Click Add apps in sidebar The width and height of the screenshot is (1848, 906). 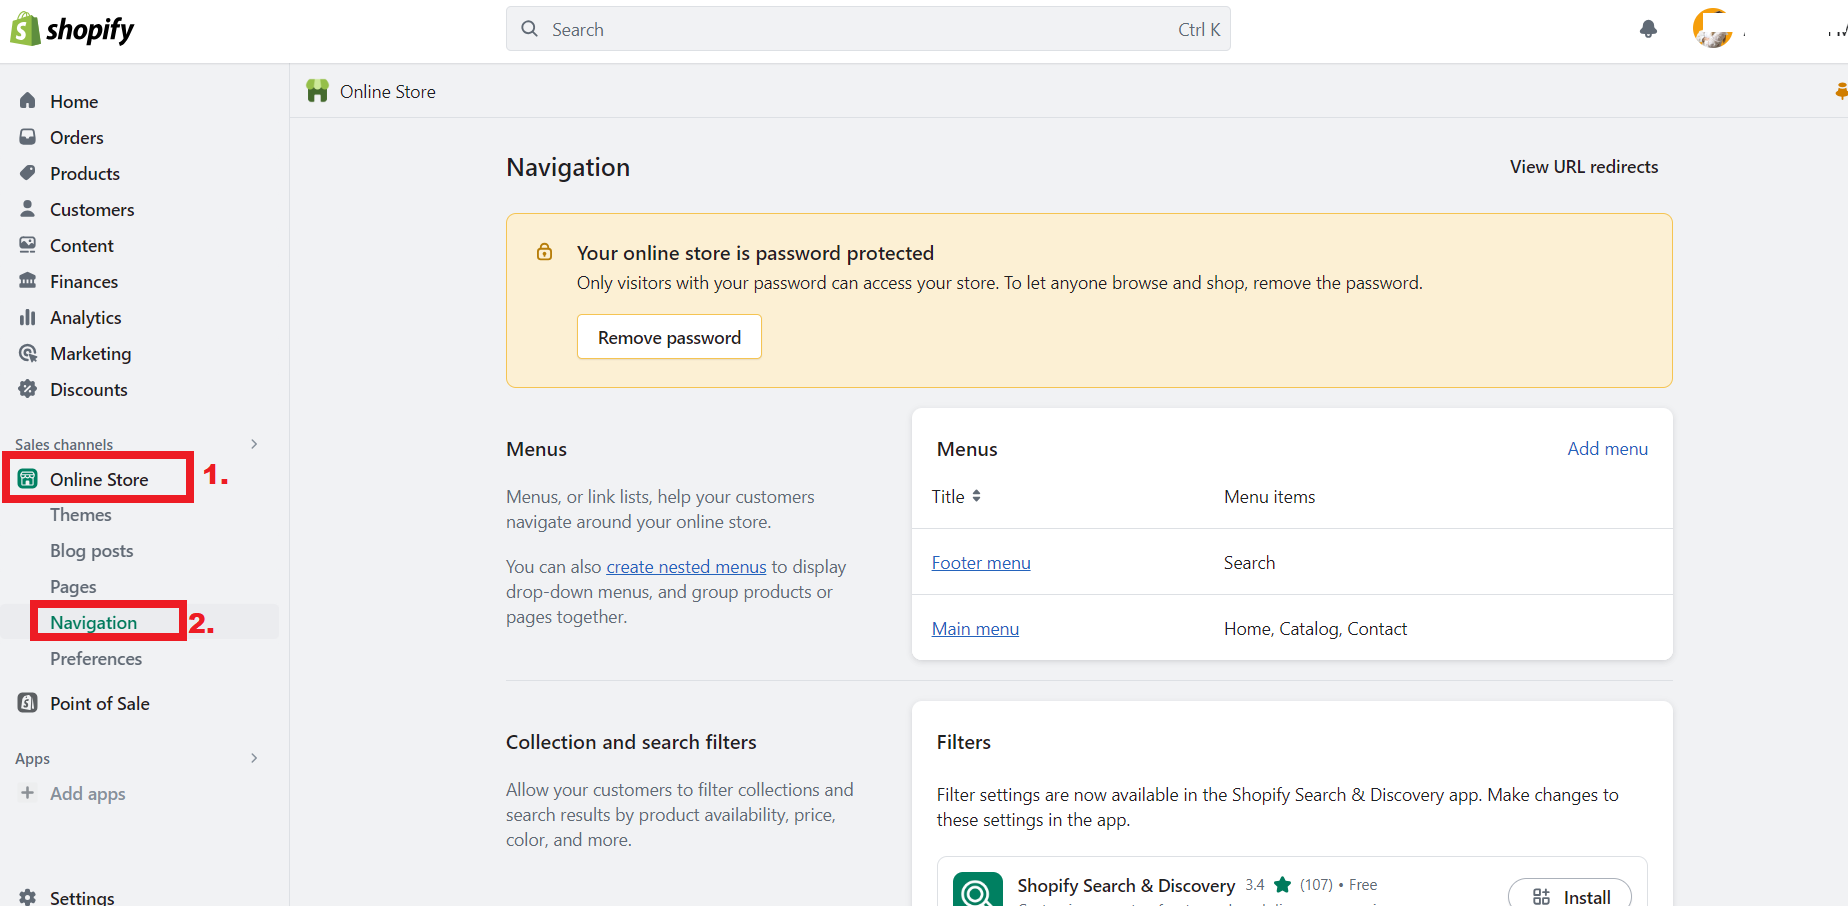[x=88, y=793]
